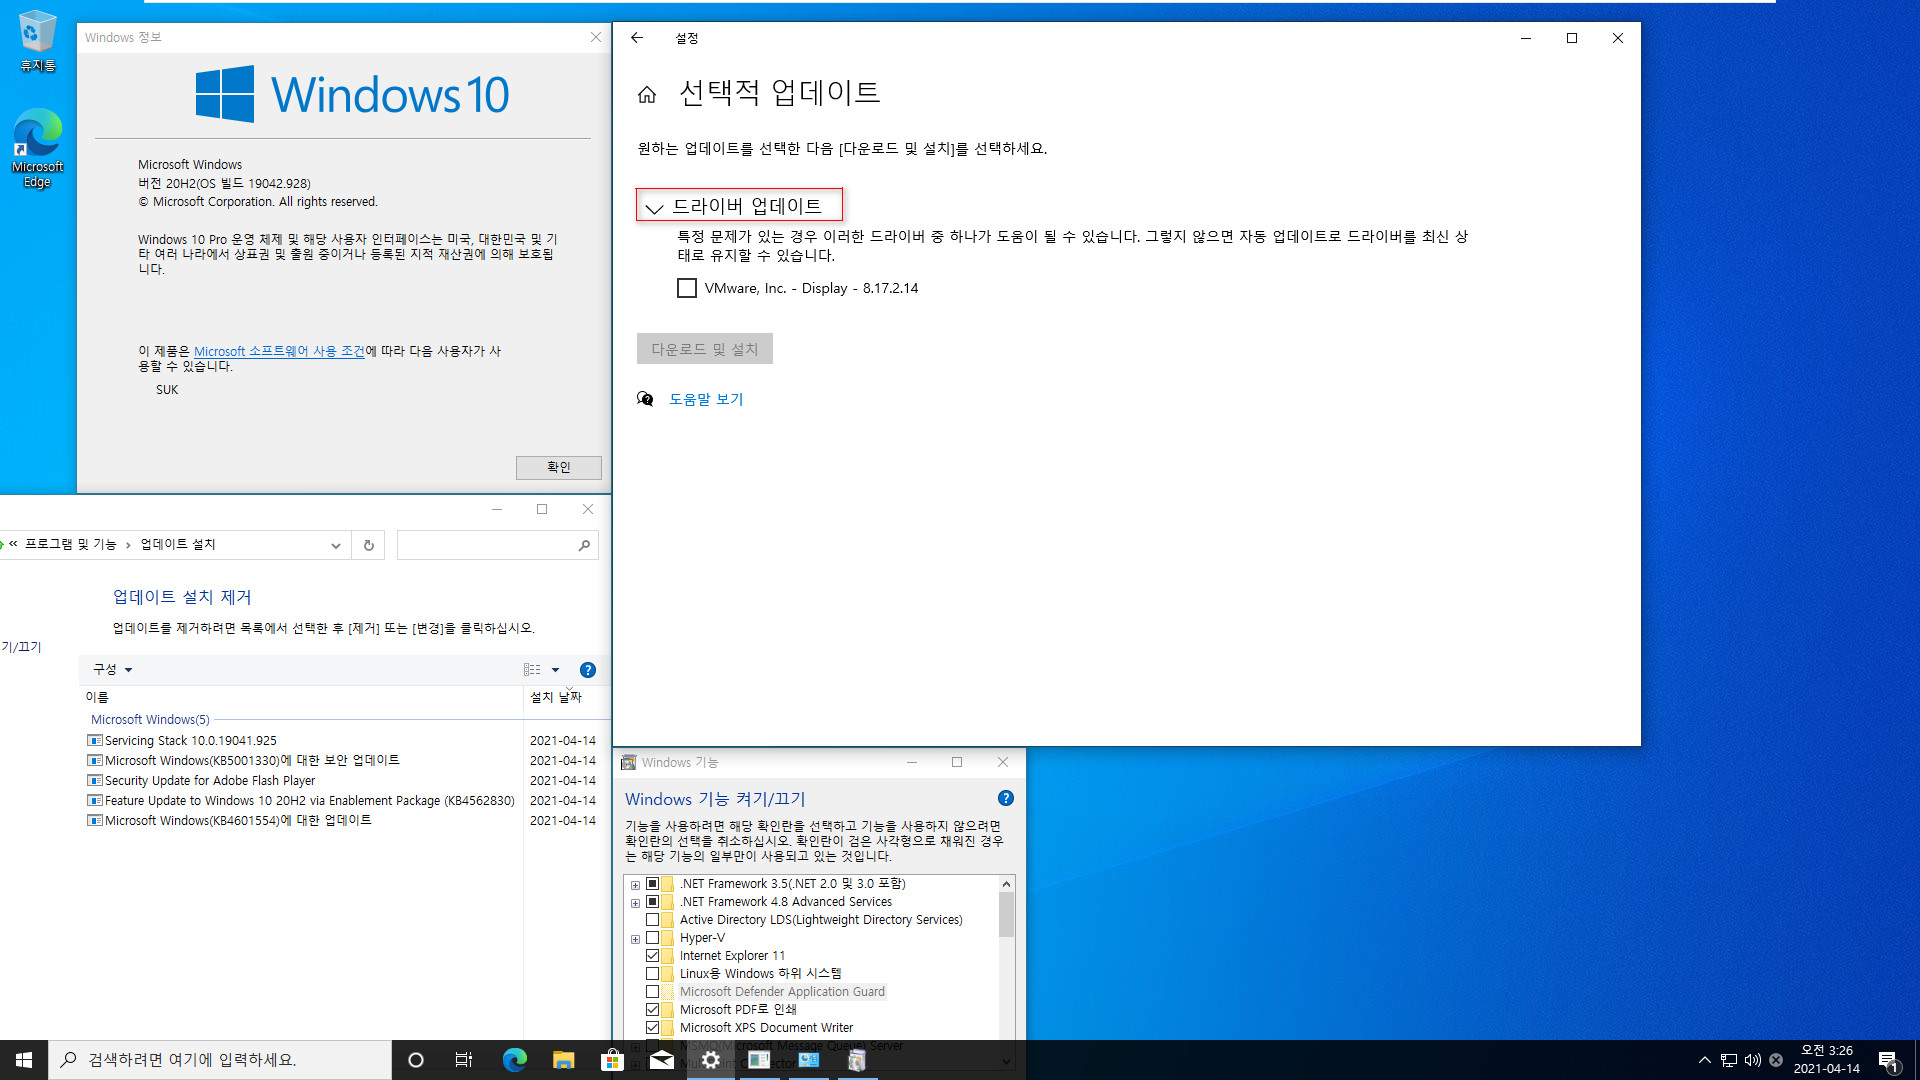Enable the Hyper-V feature checkbox

tap(653, 938)
